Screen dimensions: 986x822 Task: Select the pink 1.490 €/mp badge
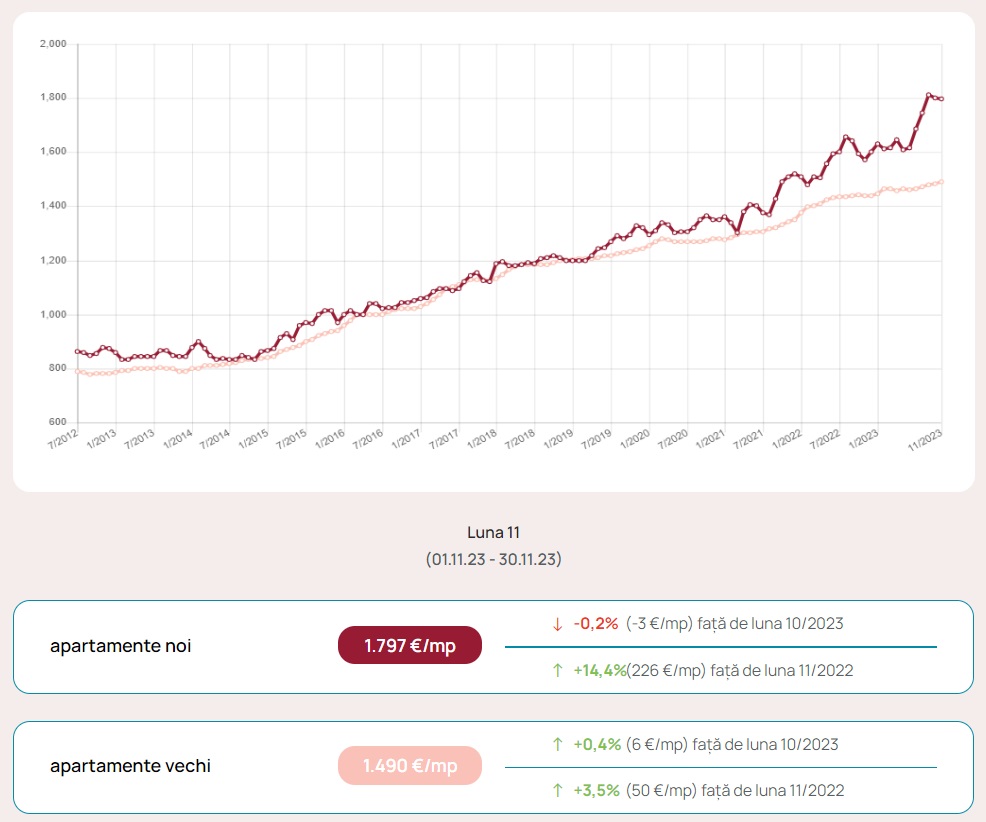coord(410,766)
